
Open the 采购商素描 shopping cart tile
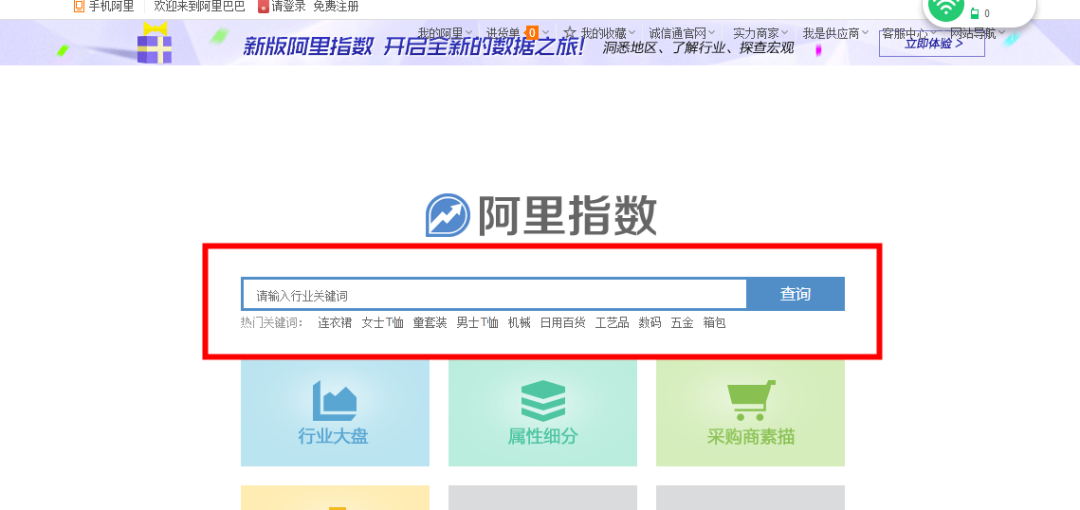tap(750, 412)
